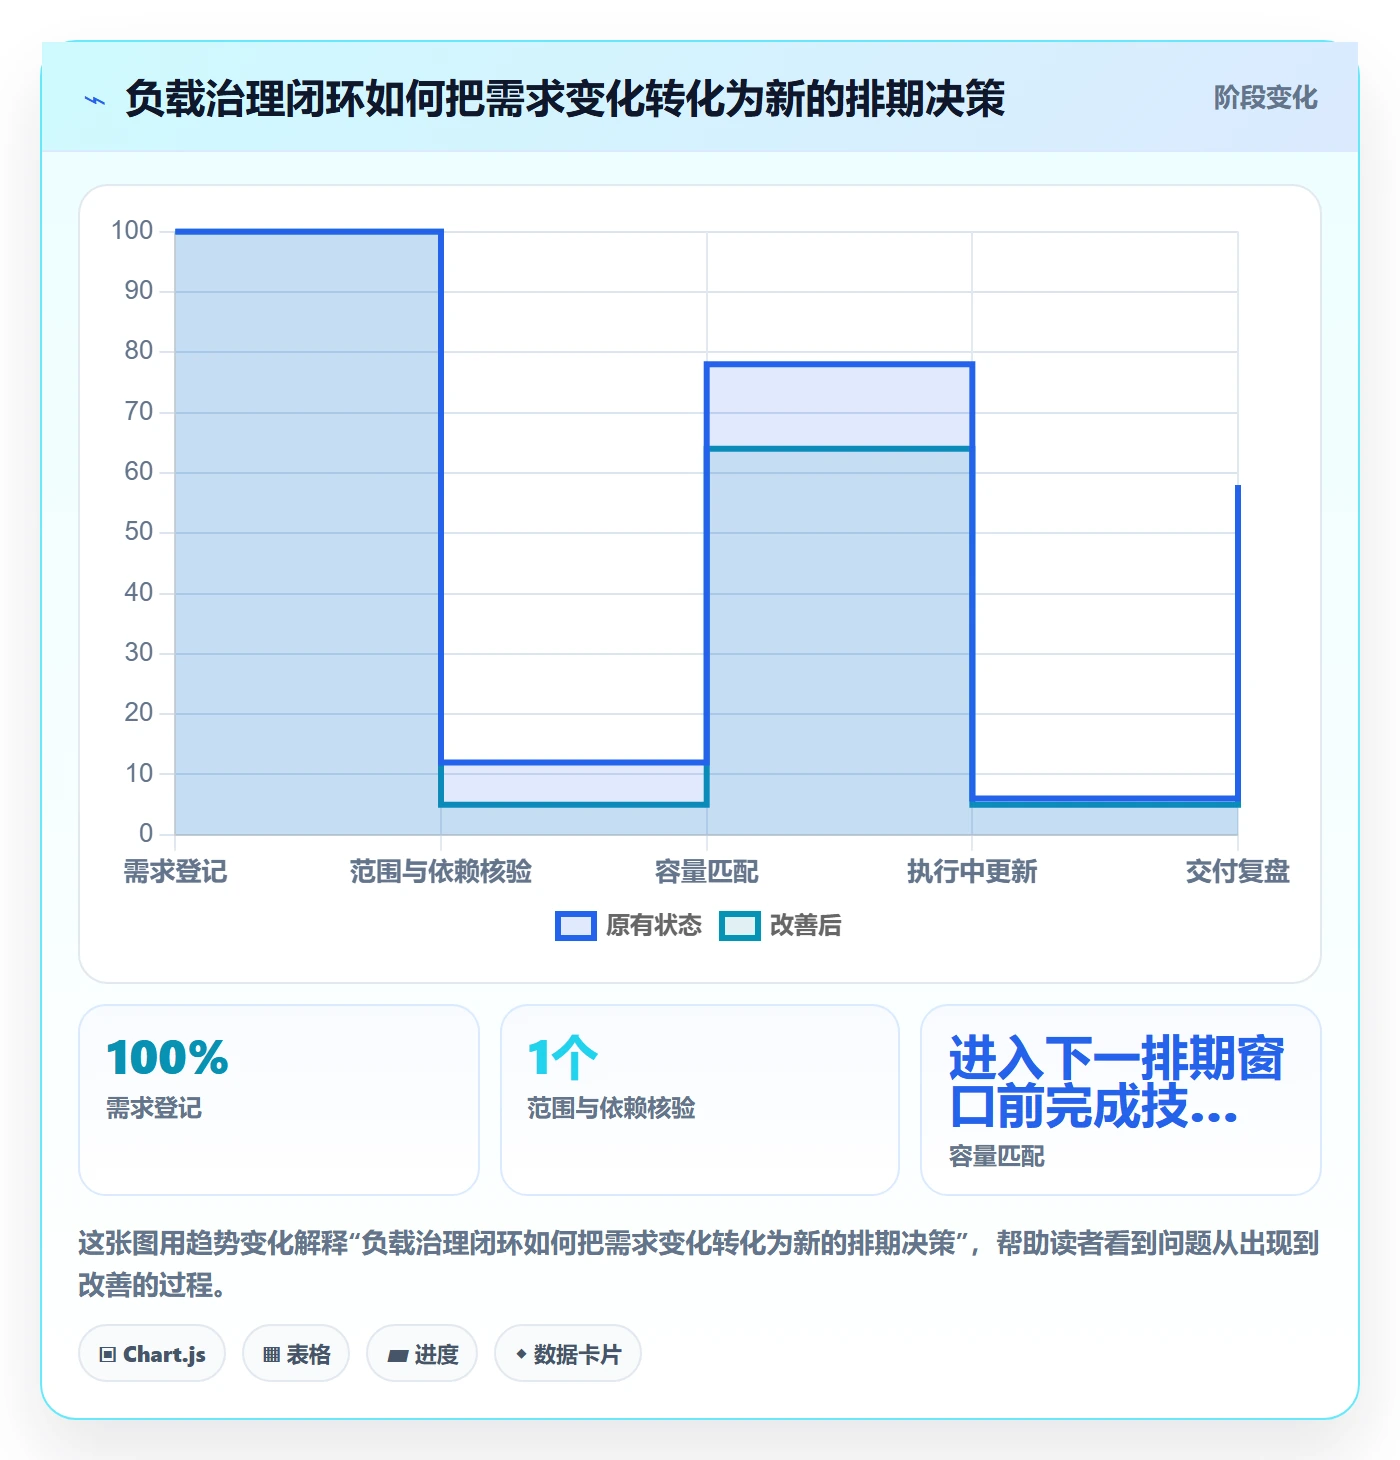Image resolution: width=1400 pixels, height=1460 pixels.
Task: Click the 范围与依赖核验 caption below 1个
Action: pyautogui.click(x=611, y=1108)
